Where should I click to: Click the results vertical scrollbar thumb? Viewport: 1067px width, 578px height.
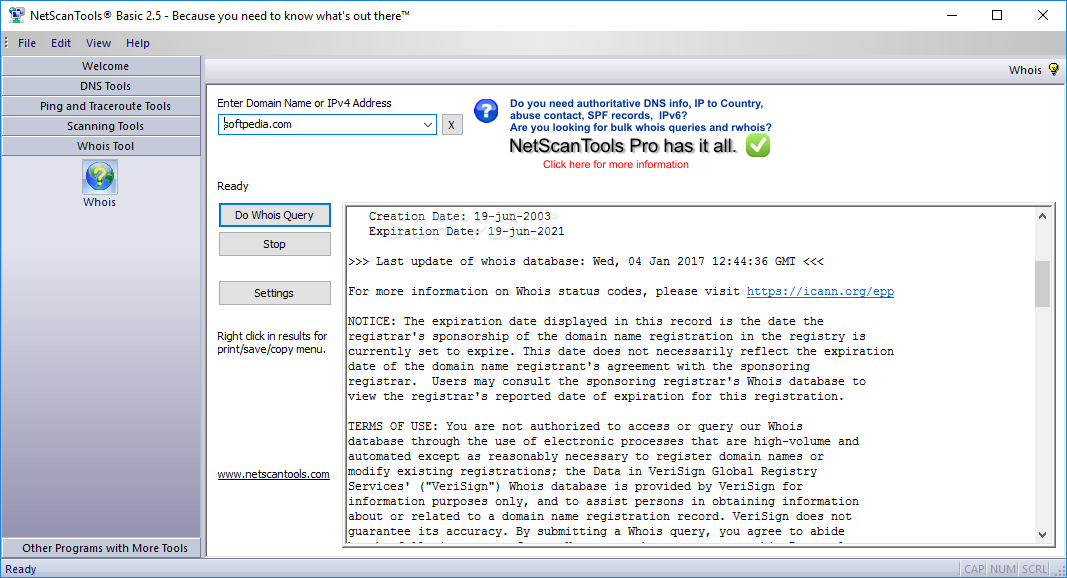coord(1042,283)
